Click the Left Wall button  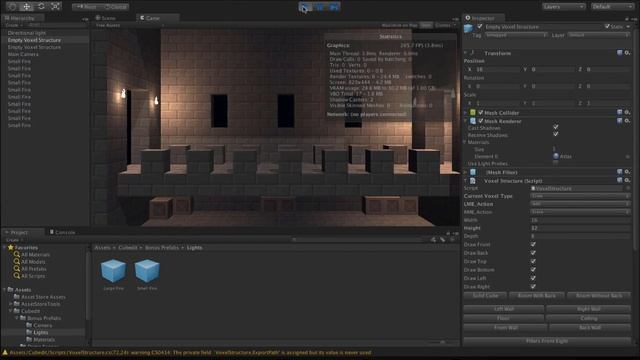click(x=504, y=309)
